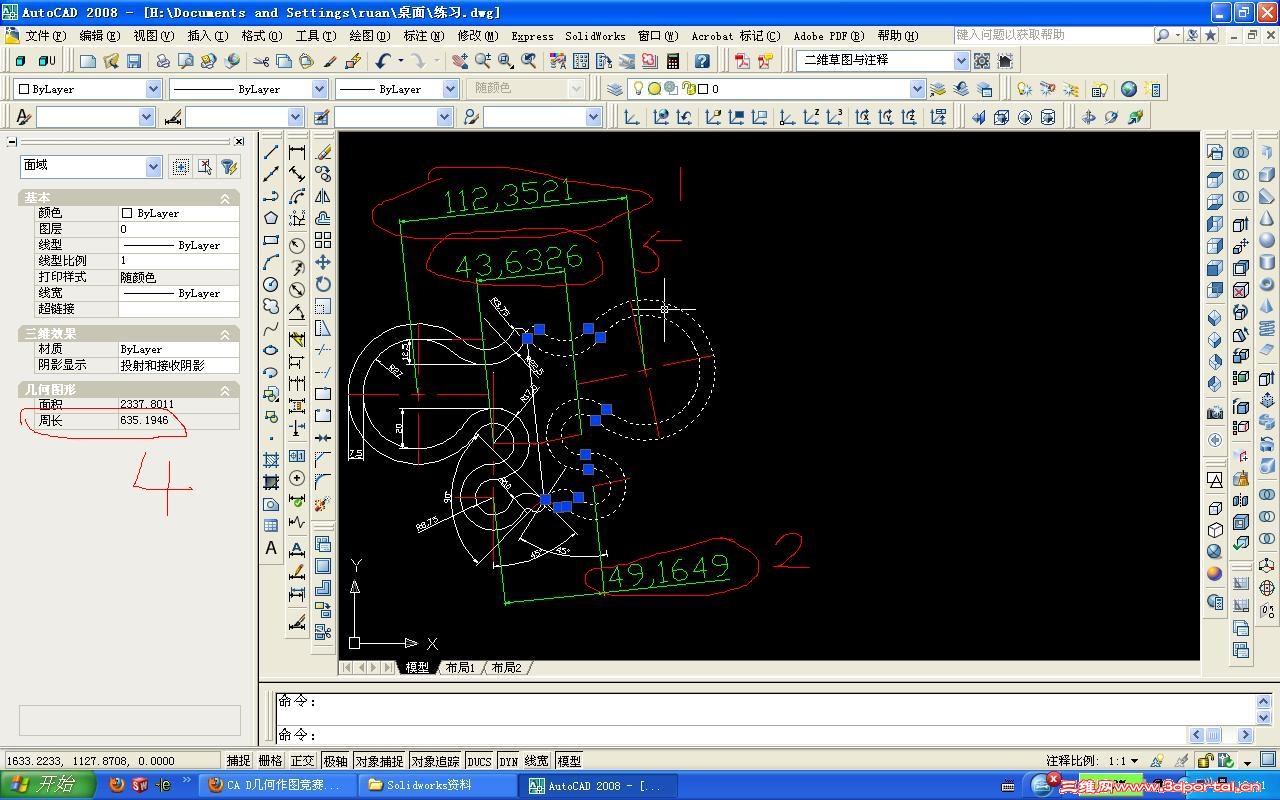The height and width of the screenshot is (800, 1280).
Task: Toggle 线宽 lineweight display in status bar
Action: coord(537,761)
